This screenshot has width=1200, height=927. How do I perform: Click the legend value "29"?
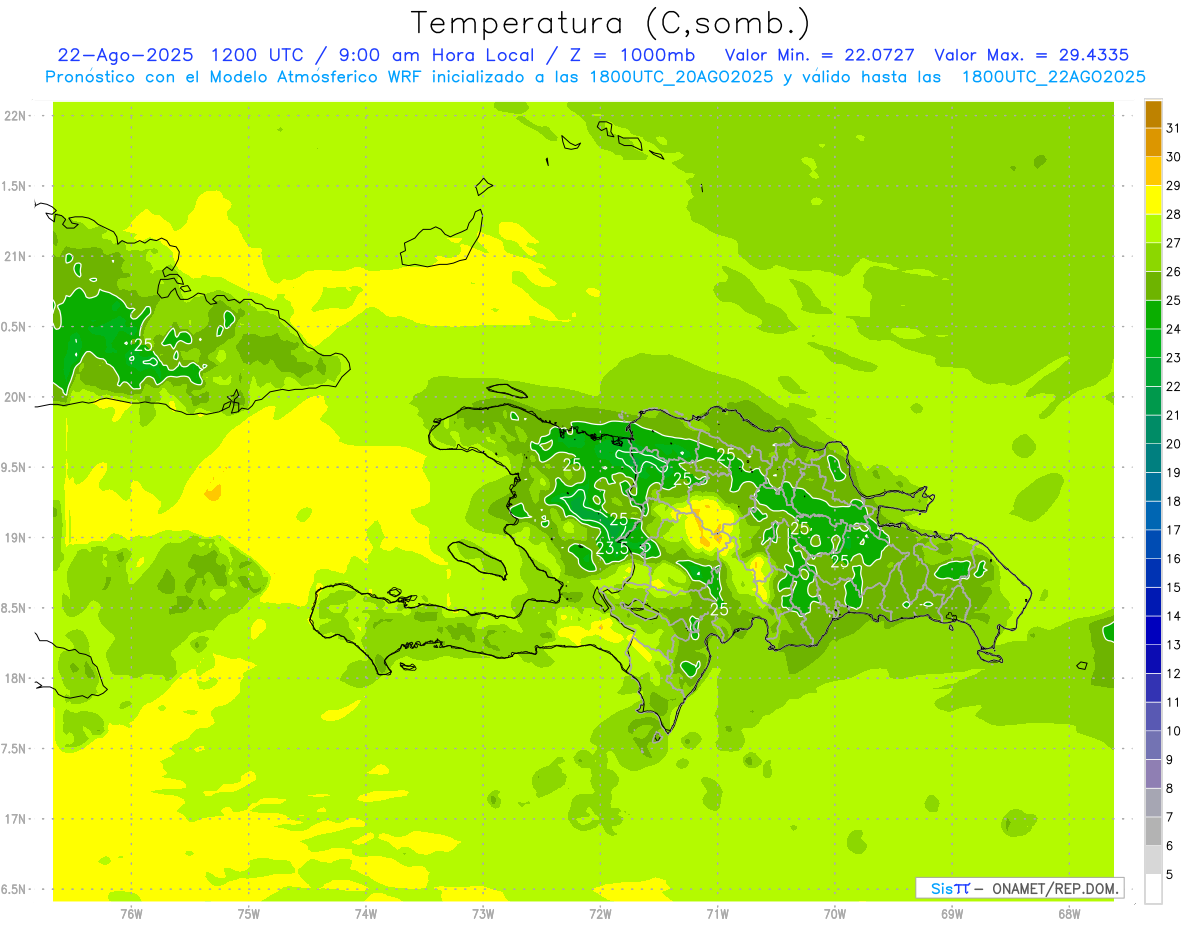[1173, 186]
